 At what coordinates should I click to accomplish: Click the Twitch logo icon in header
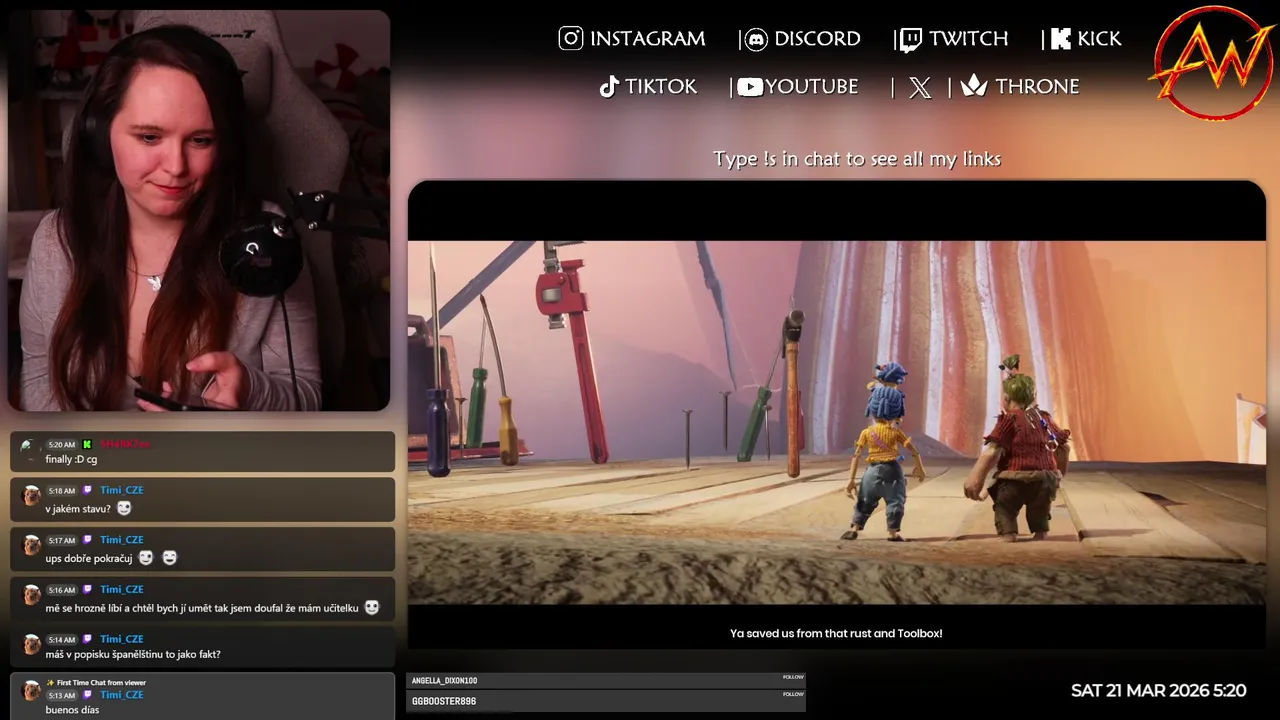pos(910,40)
